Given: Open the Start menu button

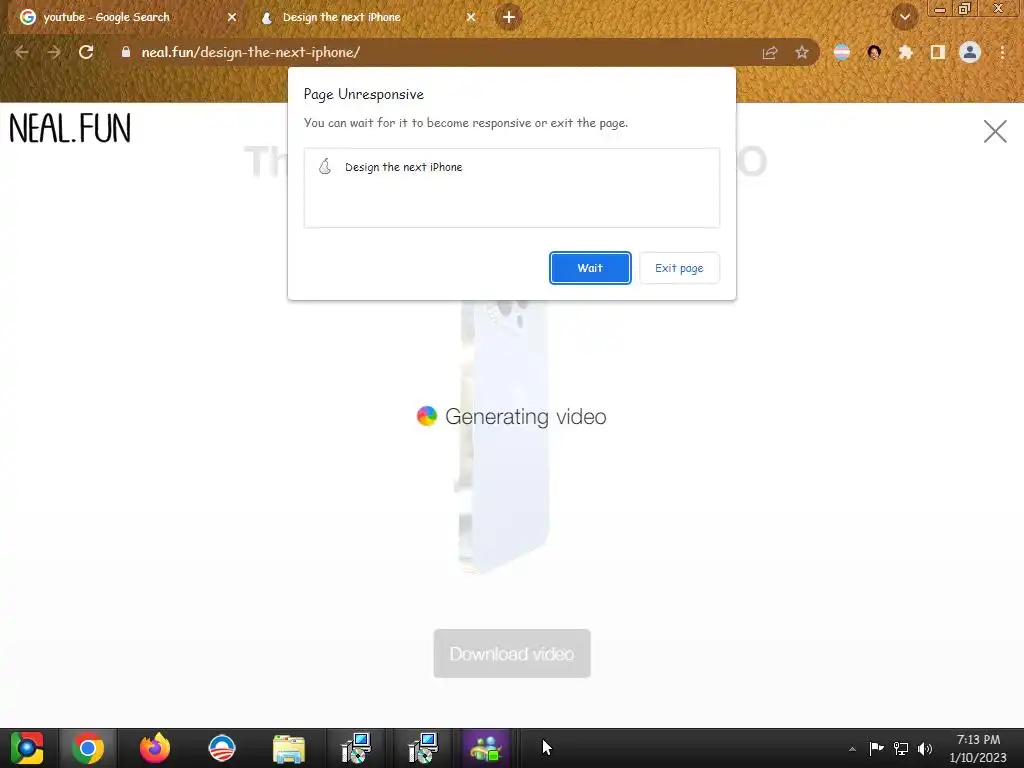Looking at the screenshot, I should pyautogui.click(x=27, y=748).
